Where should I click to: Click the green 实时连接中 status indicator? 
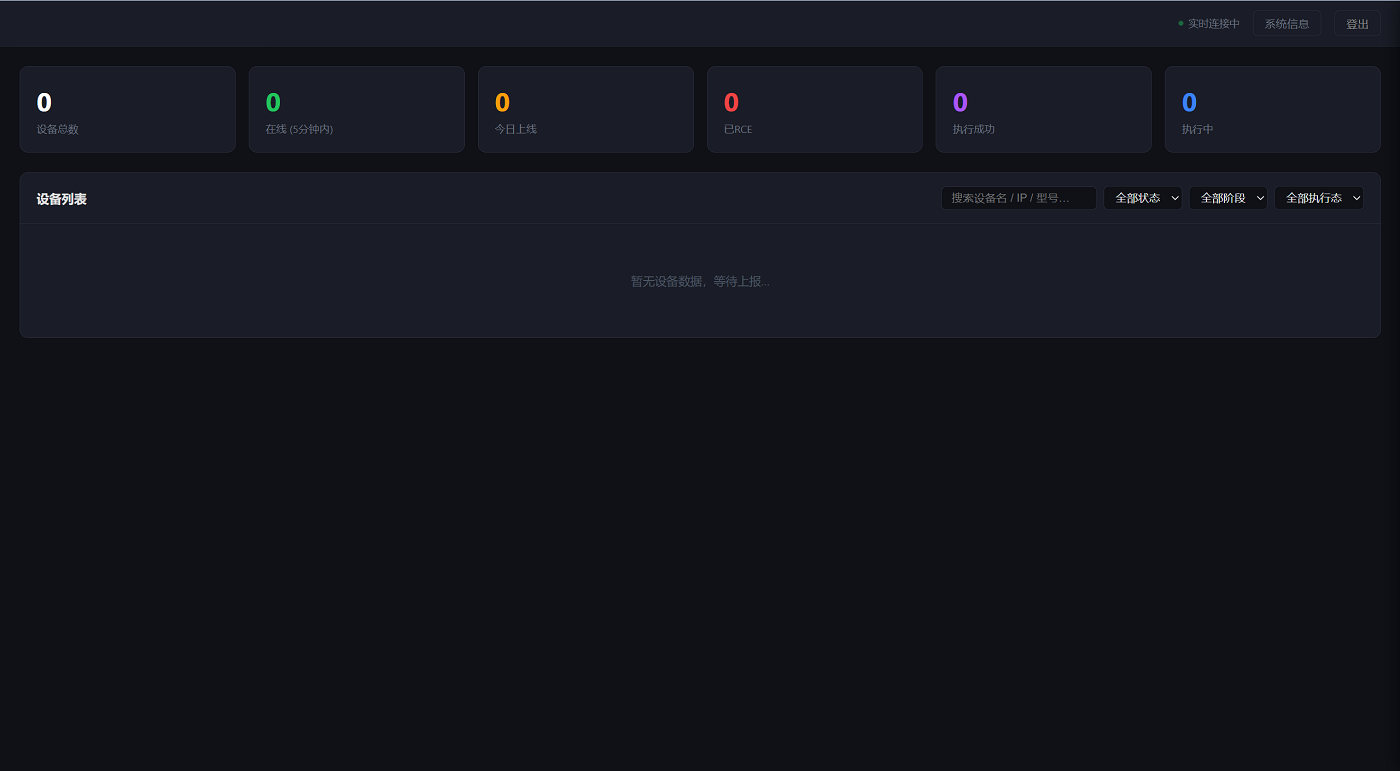(1209, 23)
